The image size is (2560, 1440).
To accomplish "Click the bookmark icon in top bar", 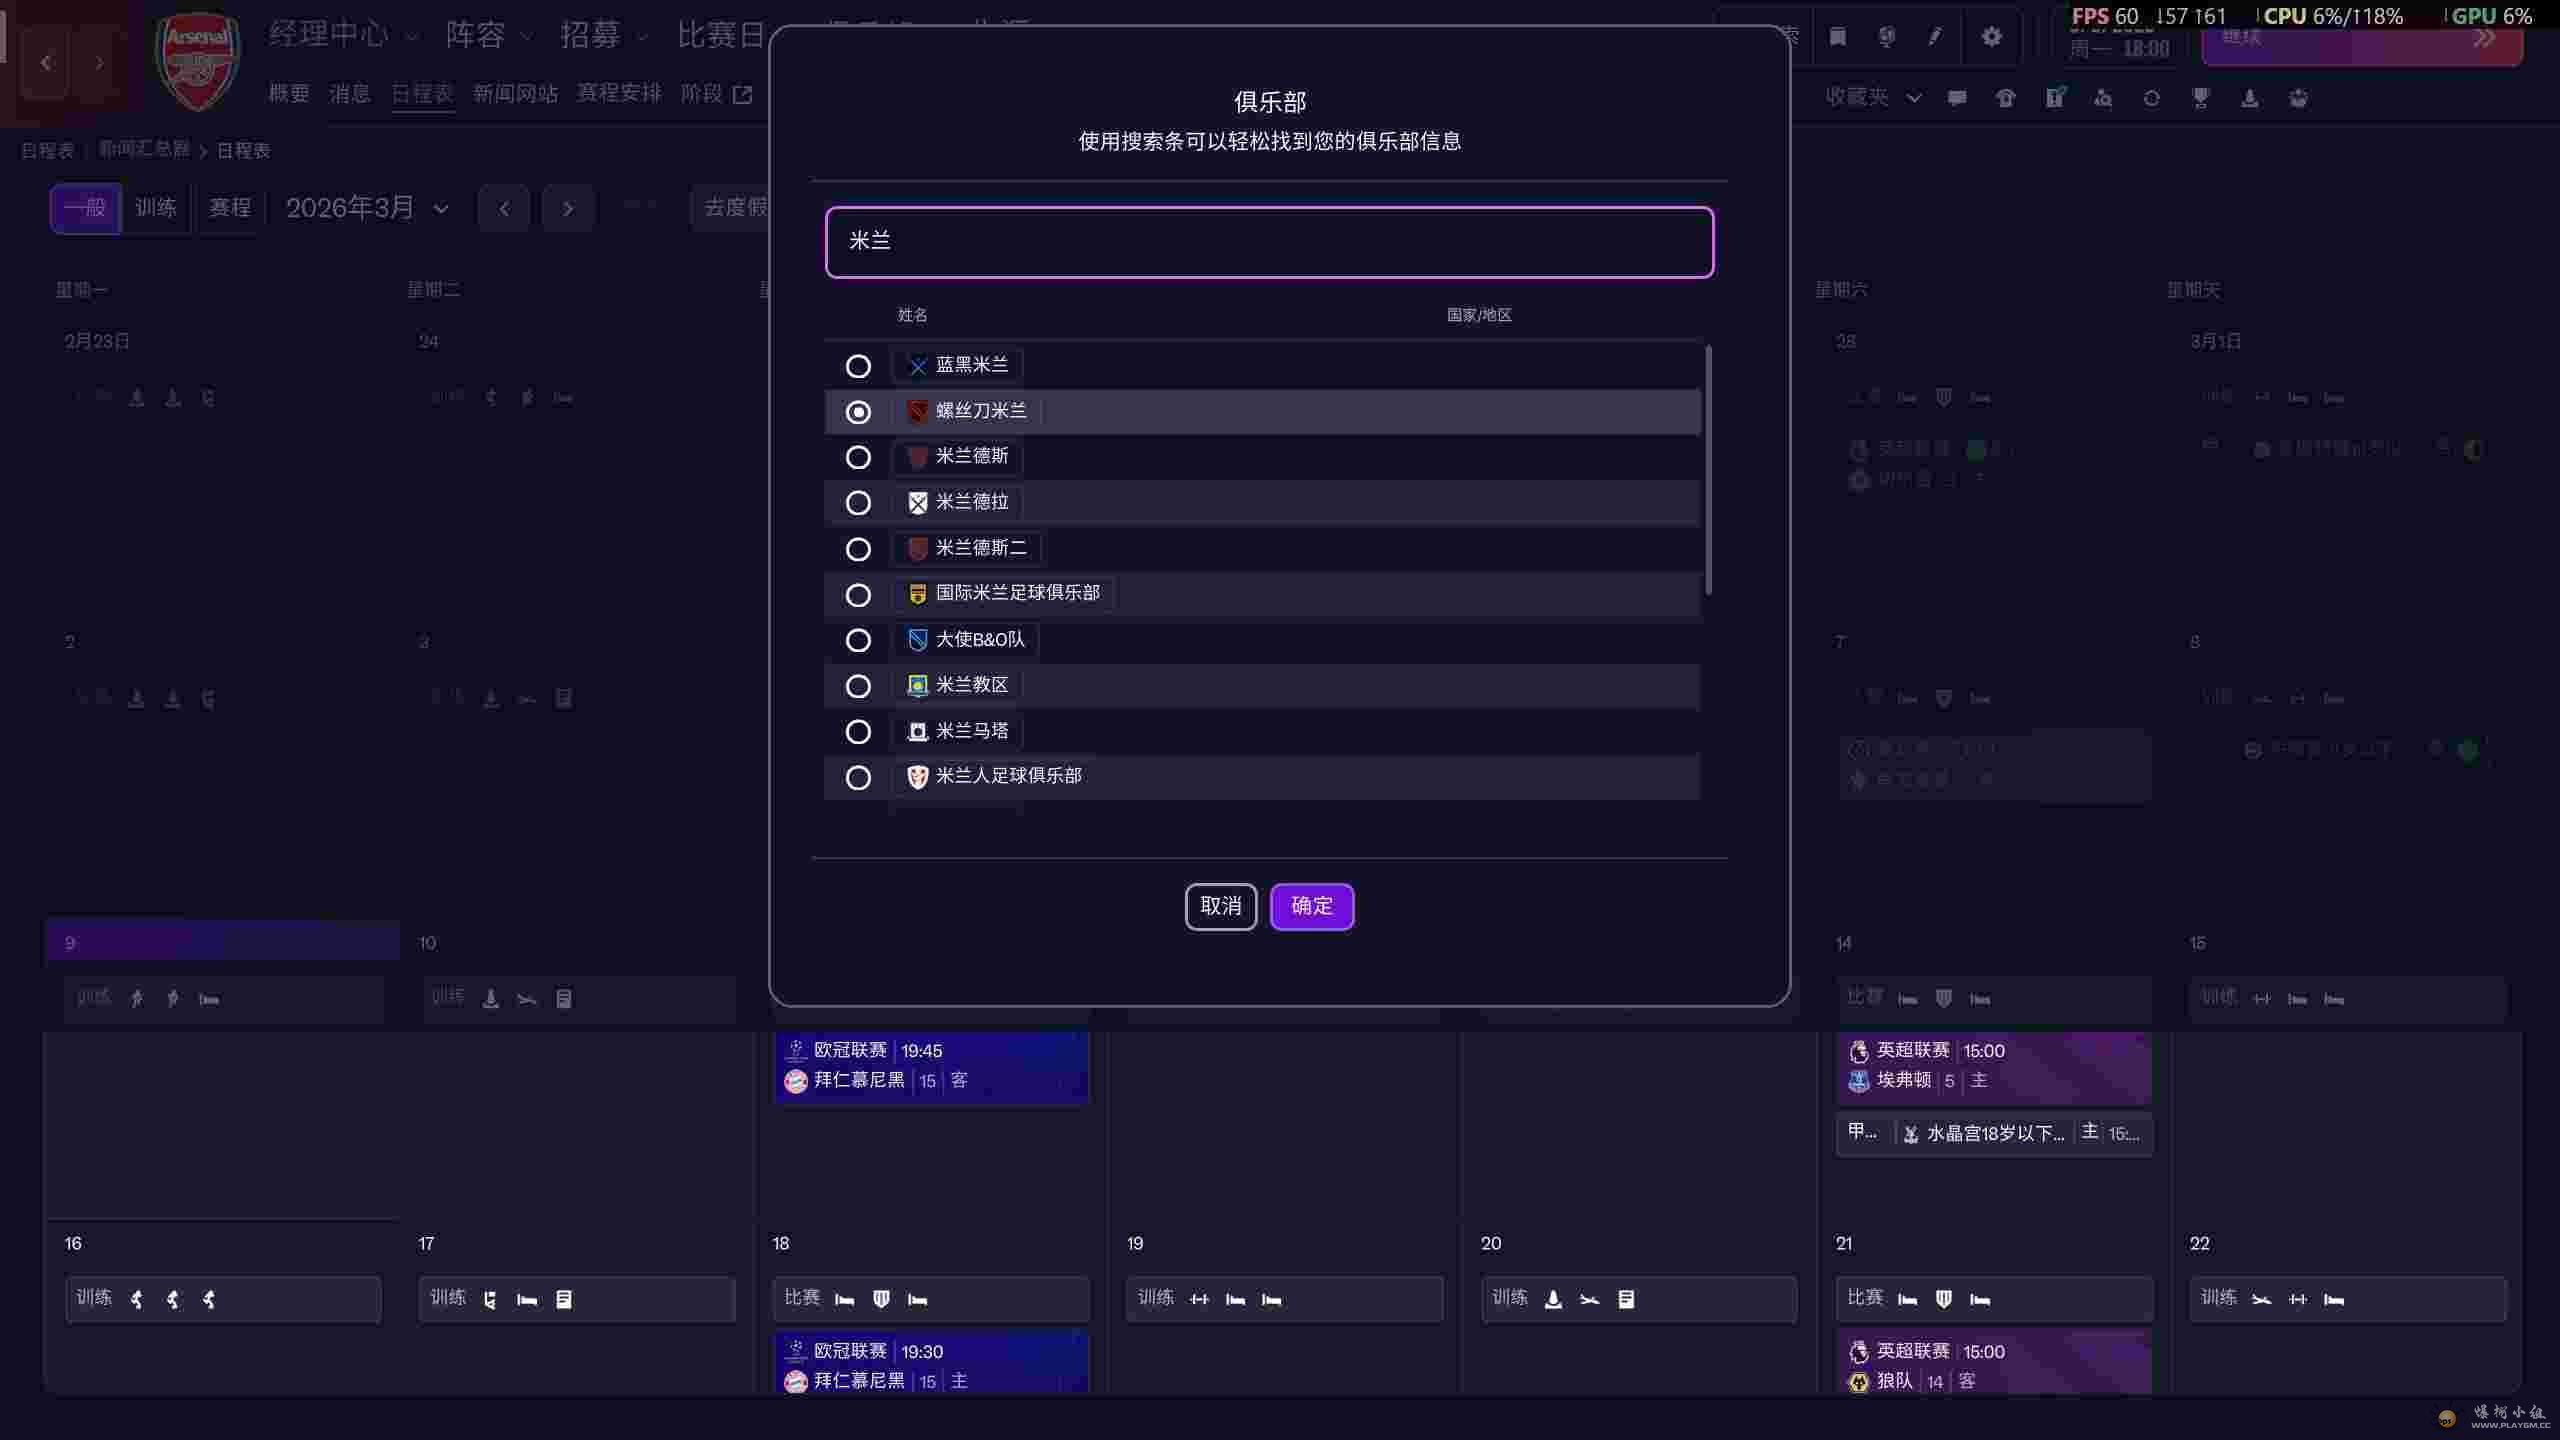I will coord(1838,37).
